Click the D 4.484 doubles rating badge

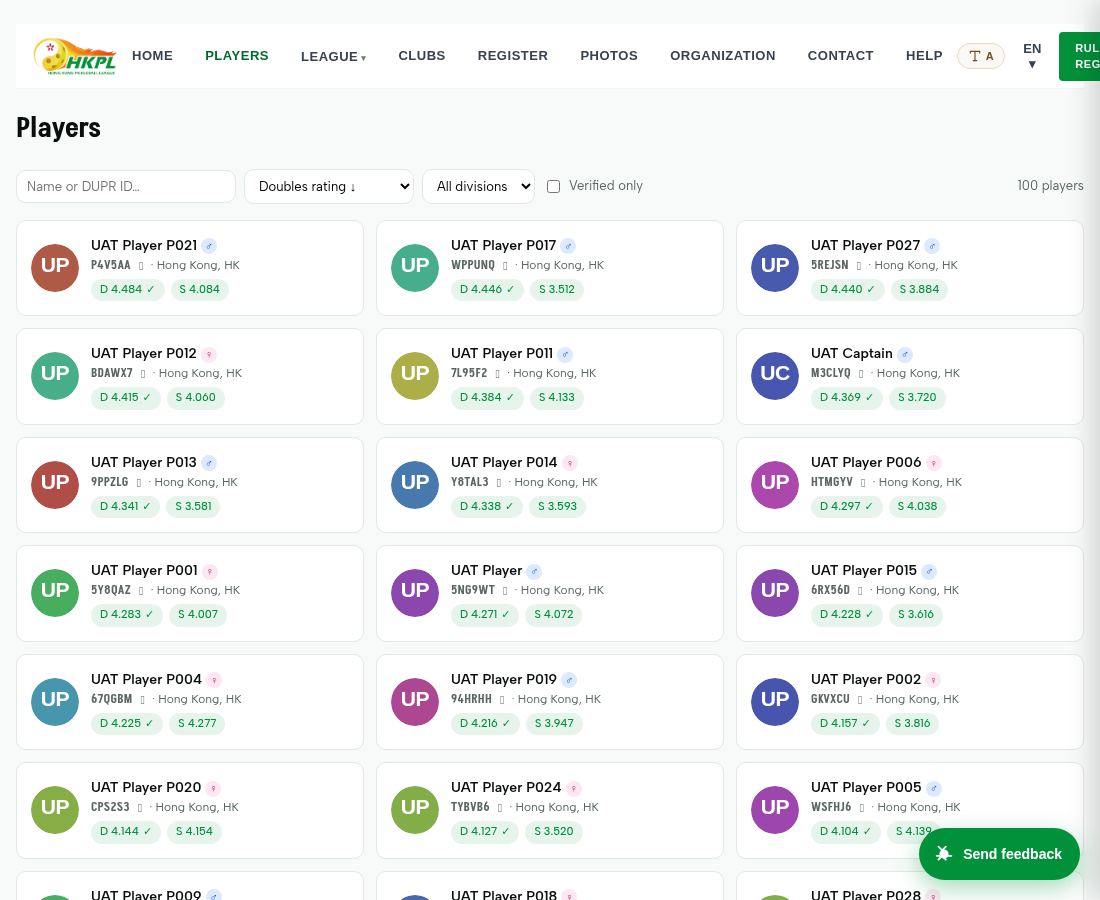[127, 289]
